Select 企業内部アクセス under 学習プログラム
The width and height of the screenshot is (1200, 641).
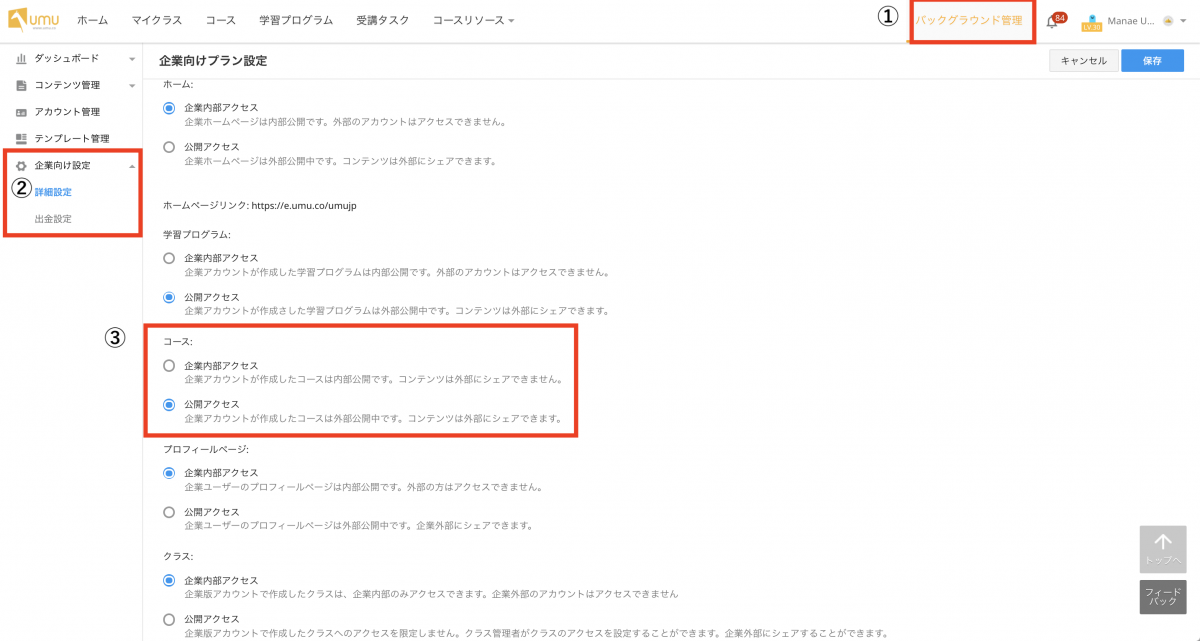169,258
